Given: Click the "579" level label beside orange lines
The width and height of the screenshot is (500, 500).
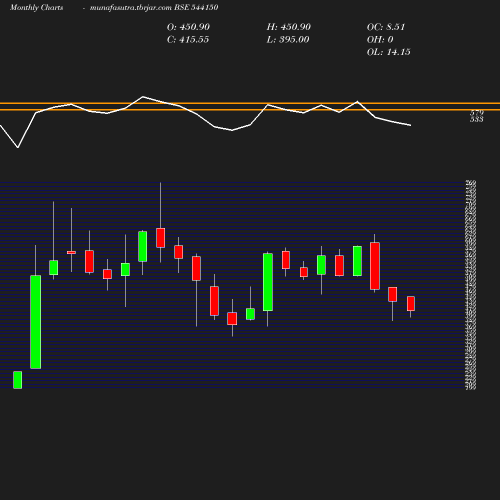Looking at the screenshot, I should pyautogui.click(x=477, y=113).
